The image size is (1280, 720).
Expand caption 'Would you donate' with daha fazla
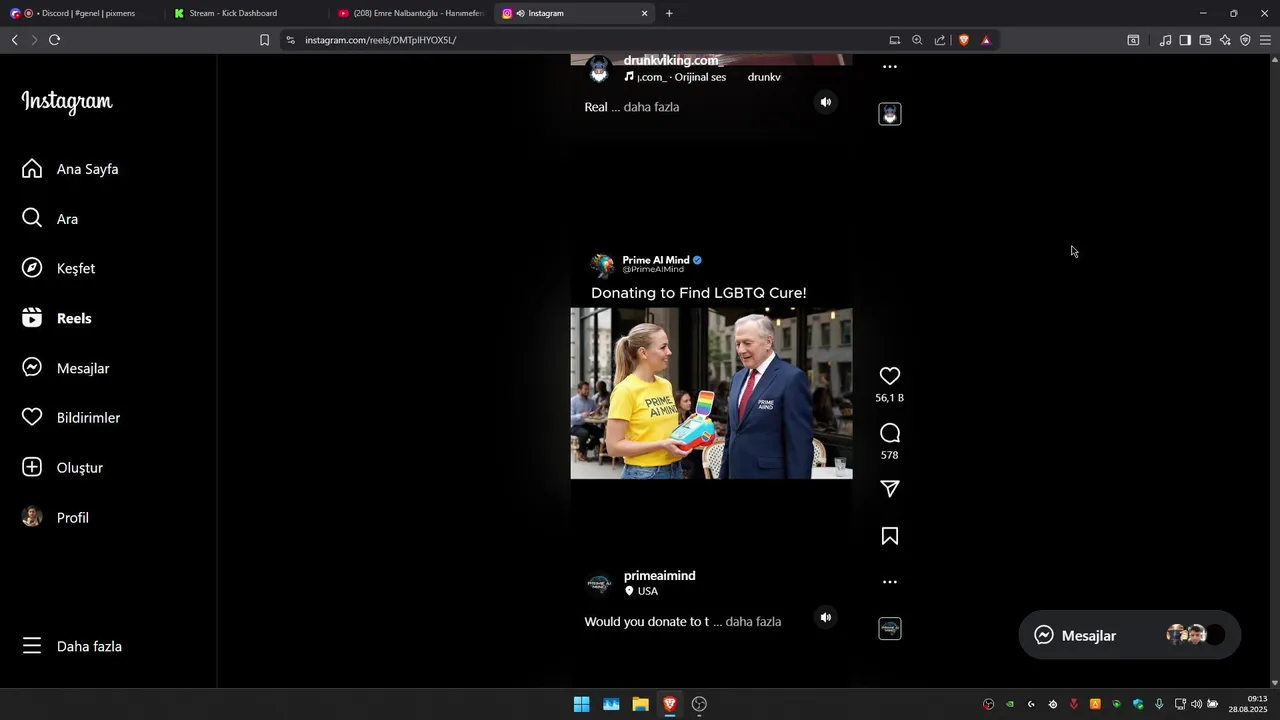click(753, 622)
